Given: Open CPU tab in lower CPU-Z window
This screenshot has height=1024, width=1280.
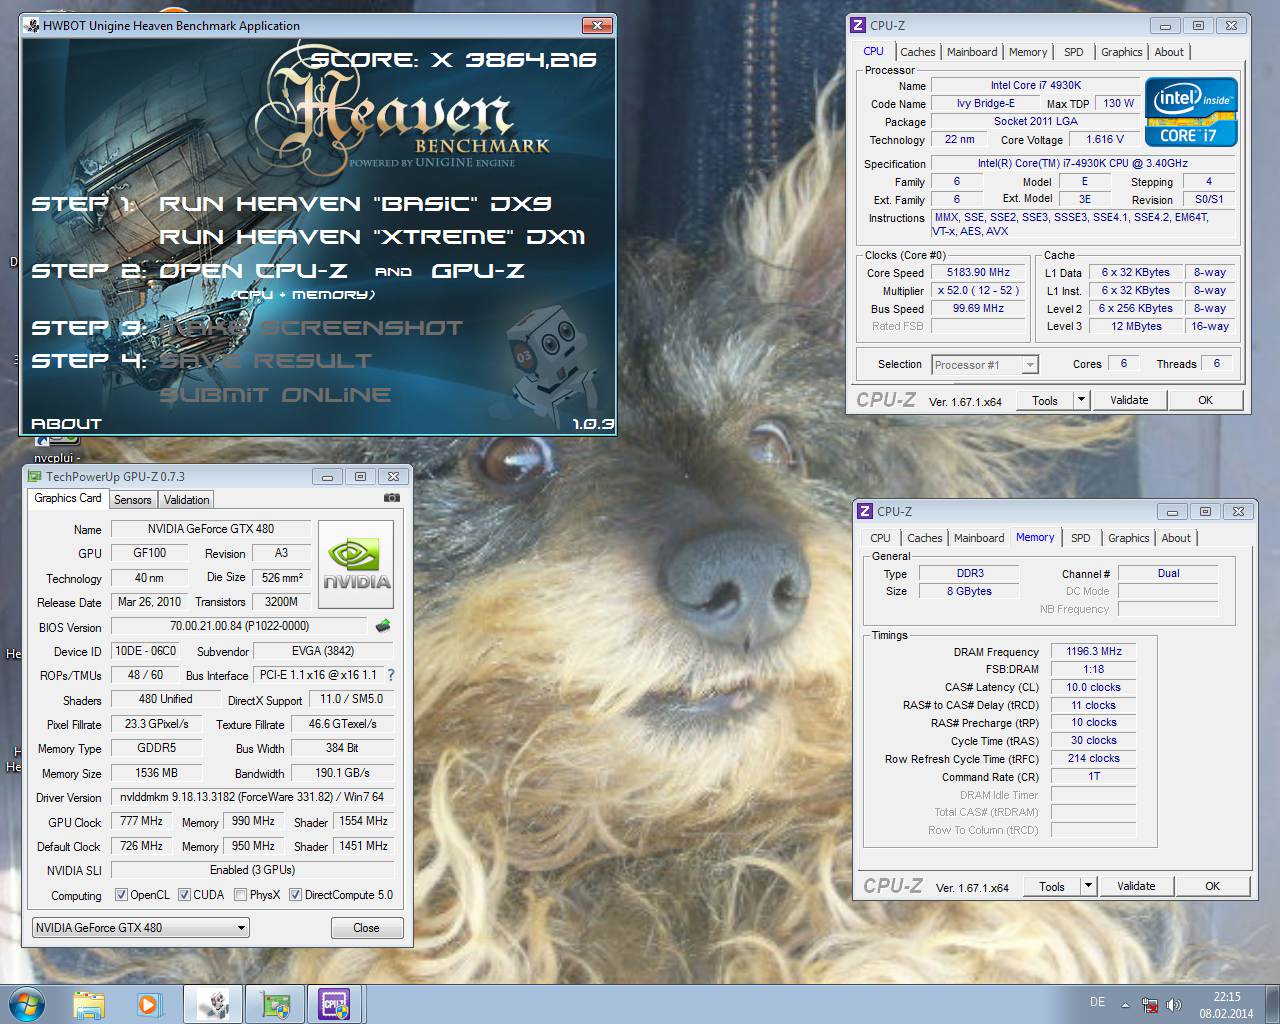Looking at the screenshot, I should click(880, 538).
